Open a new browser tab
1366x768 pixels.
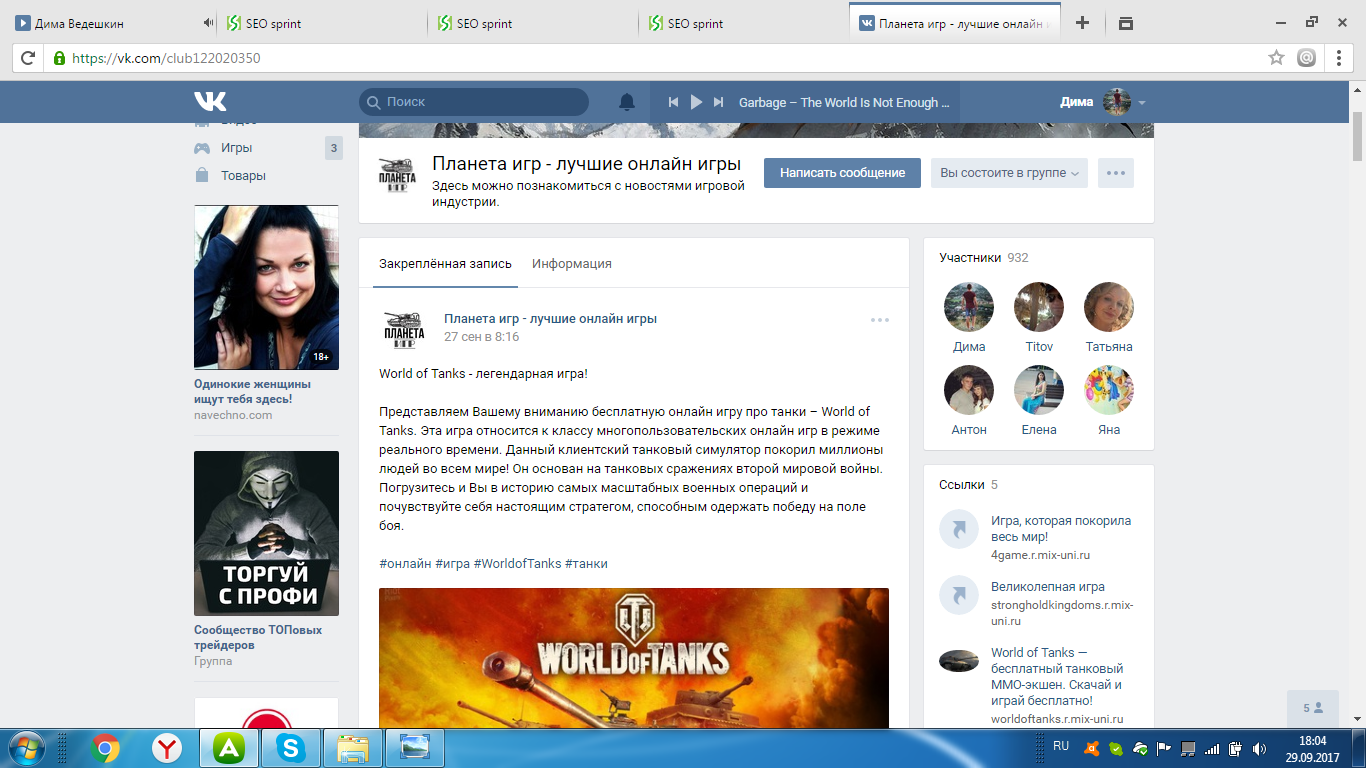pos(1082,23)
